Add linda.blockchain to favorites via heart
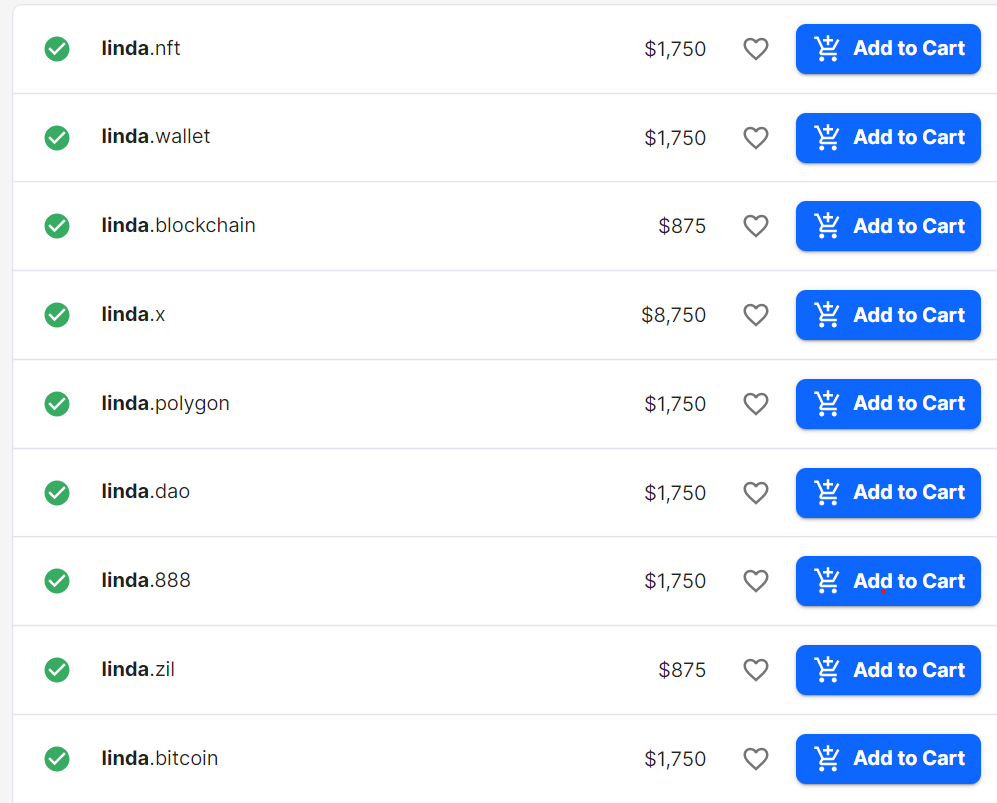Image resolution: width=997 pixels, height=803 pixels. tap(756, 226)
